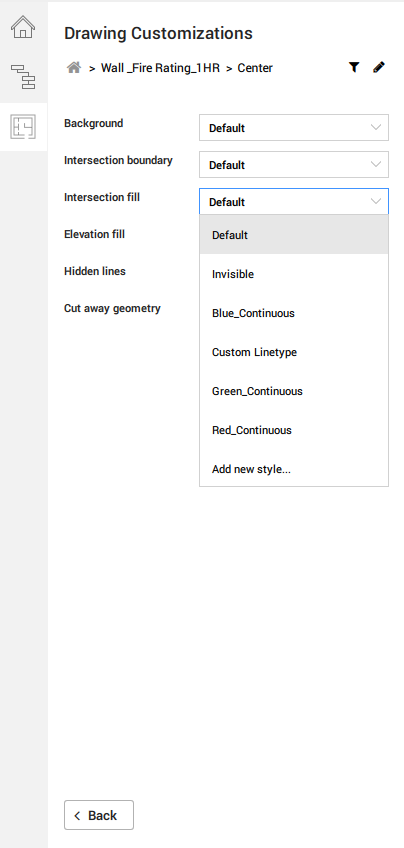Choose Default from the list
This screenshot has width=404, height=848.
(294, 235)
